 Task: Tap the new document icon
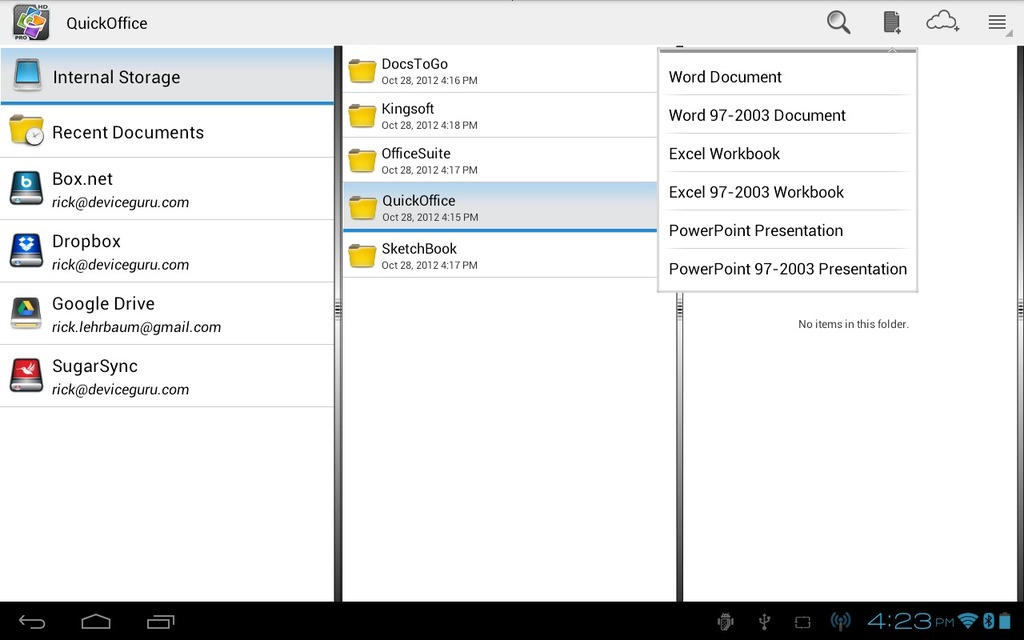891,22
